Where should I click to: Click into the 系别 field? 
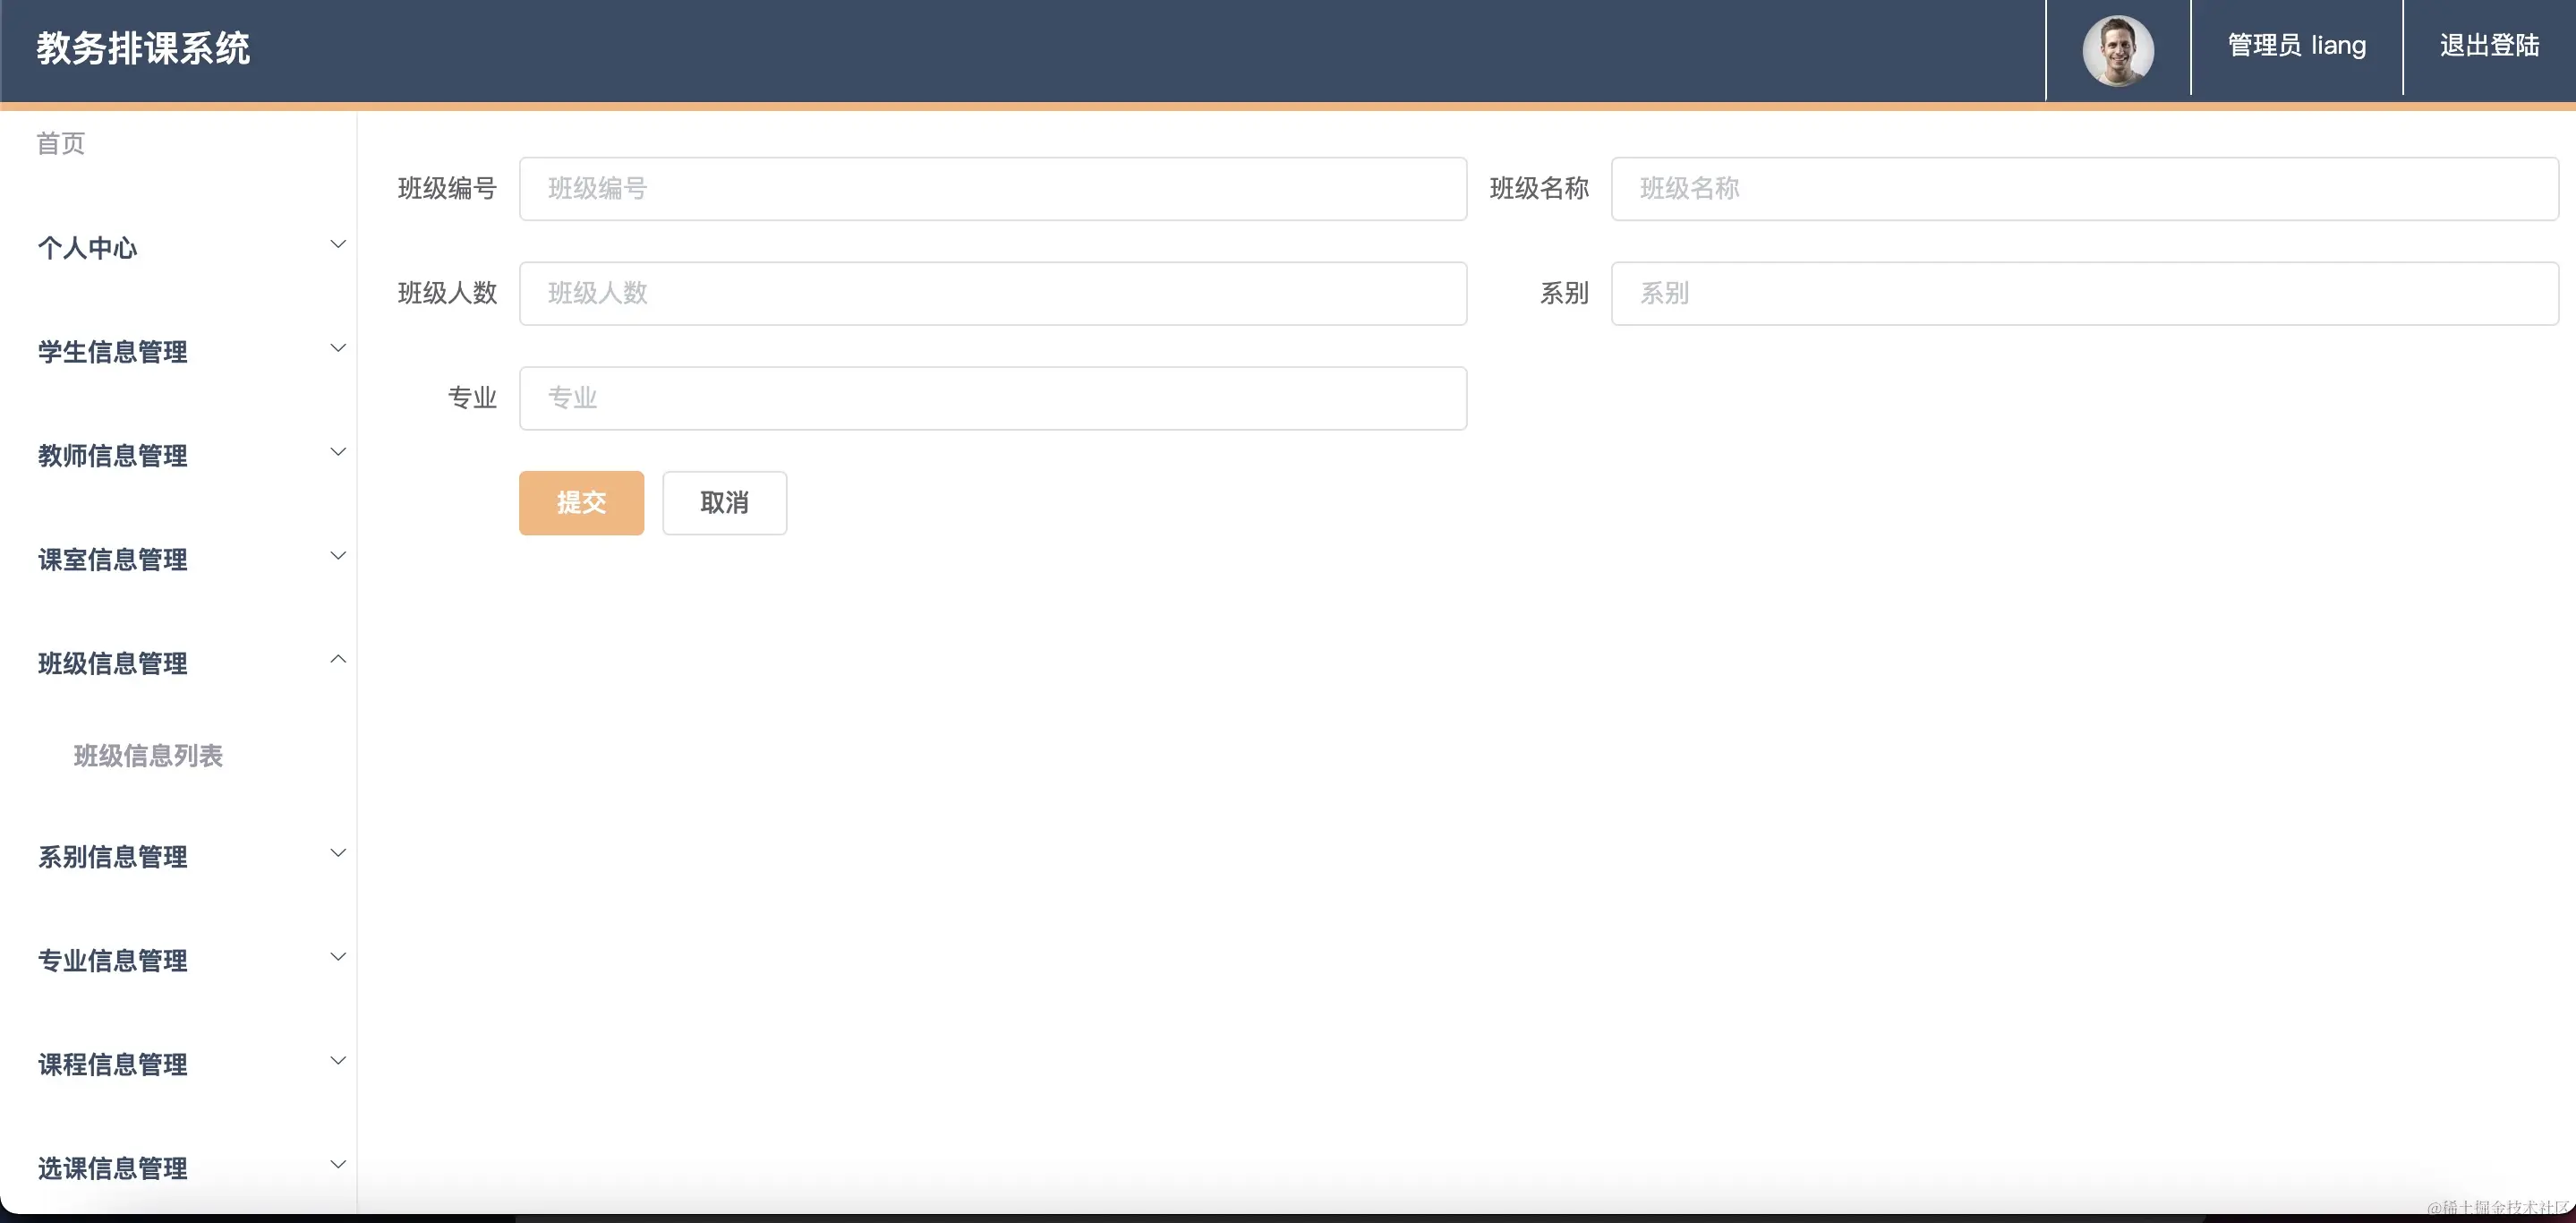2084,294
